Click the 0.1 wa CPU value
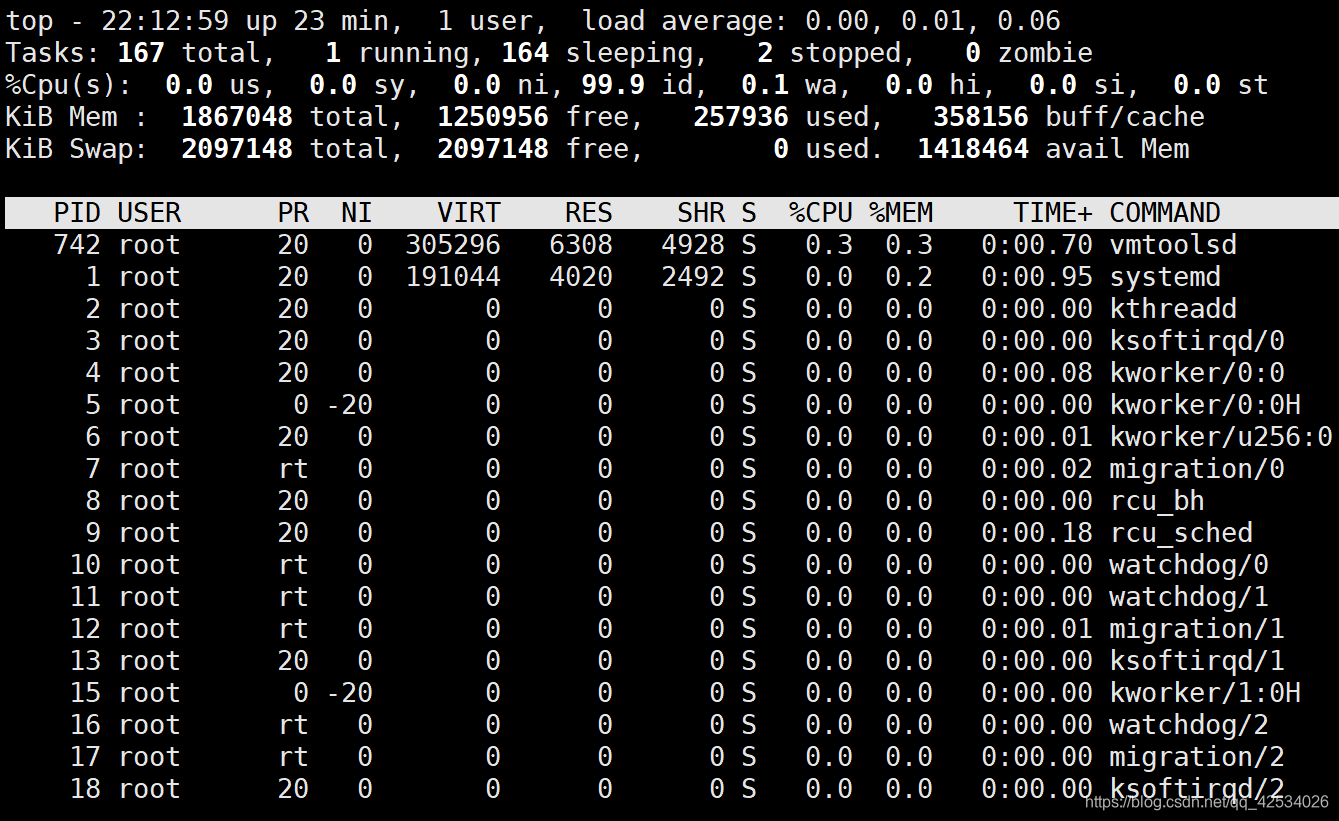 tap(765, 85)
